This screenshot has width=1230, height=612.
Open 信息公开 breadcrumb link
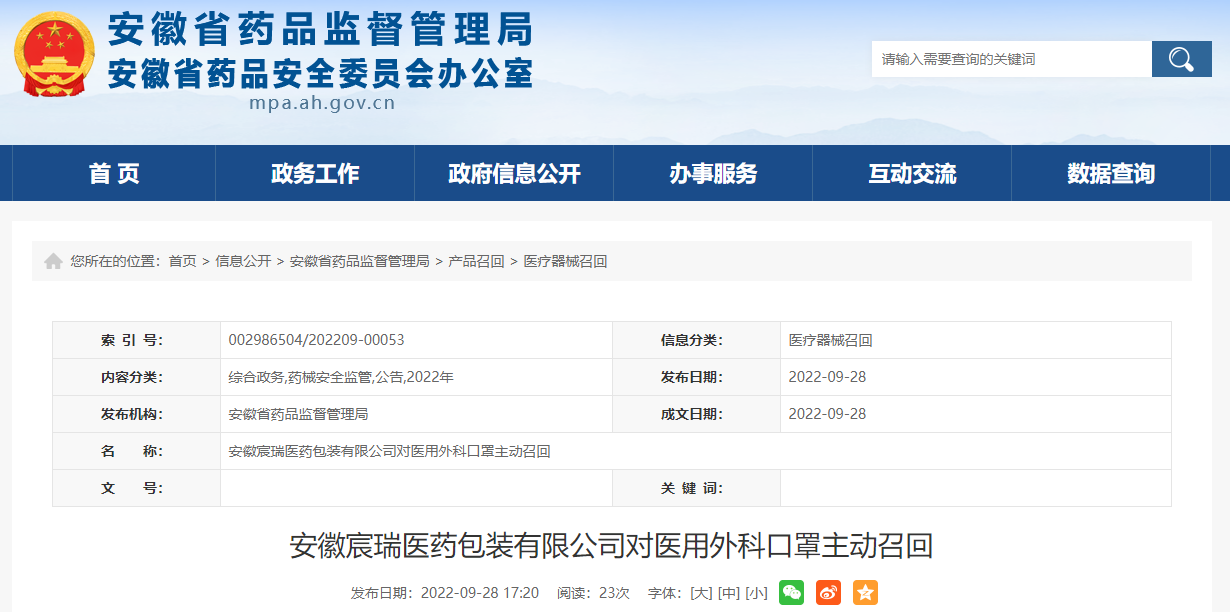(x=243, y=261)
